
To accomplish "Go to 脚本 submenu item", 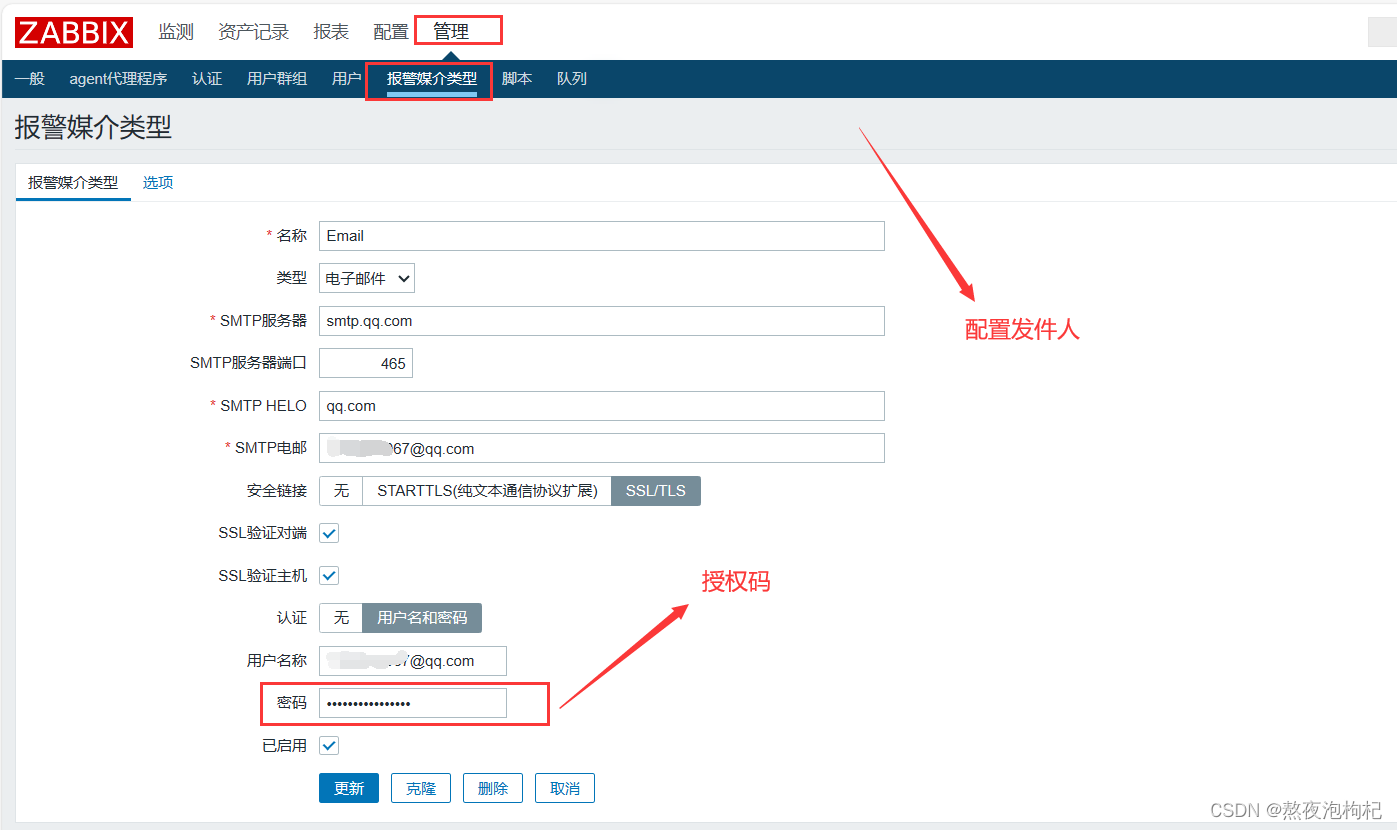I will 517,79.
